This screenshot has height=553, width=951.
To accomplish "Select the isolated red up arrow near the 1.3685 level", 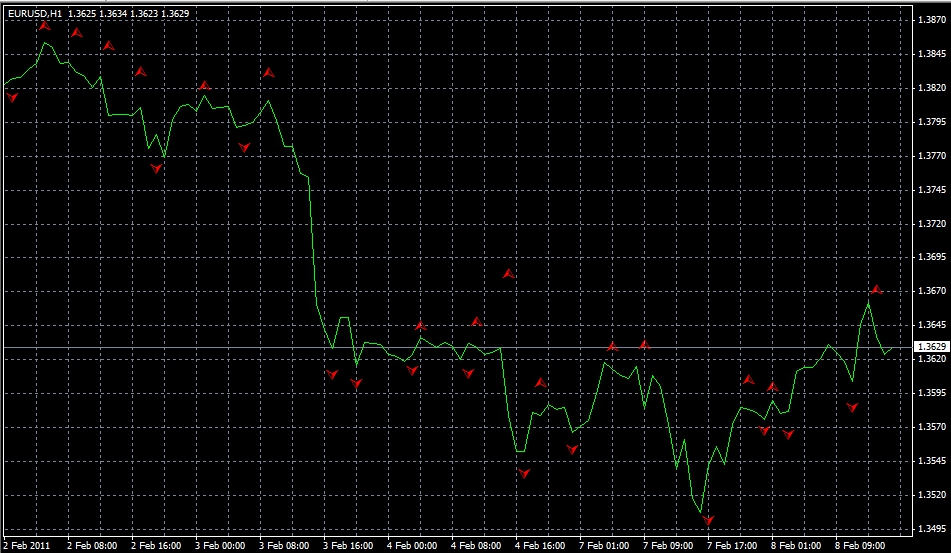I will click(508, 274).
